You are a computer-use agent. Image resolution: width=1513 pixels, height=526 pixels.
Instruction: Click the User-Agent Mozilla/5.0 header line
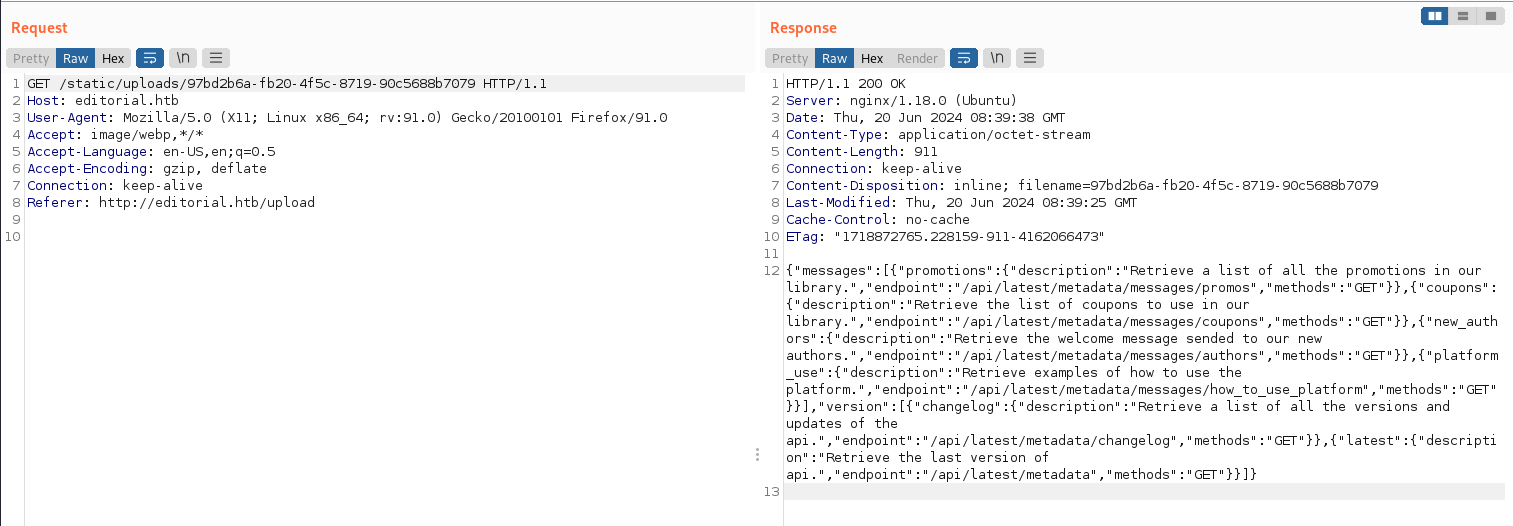pyautogui.click(x=347, y=118)
